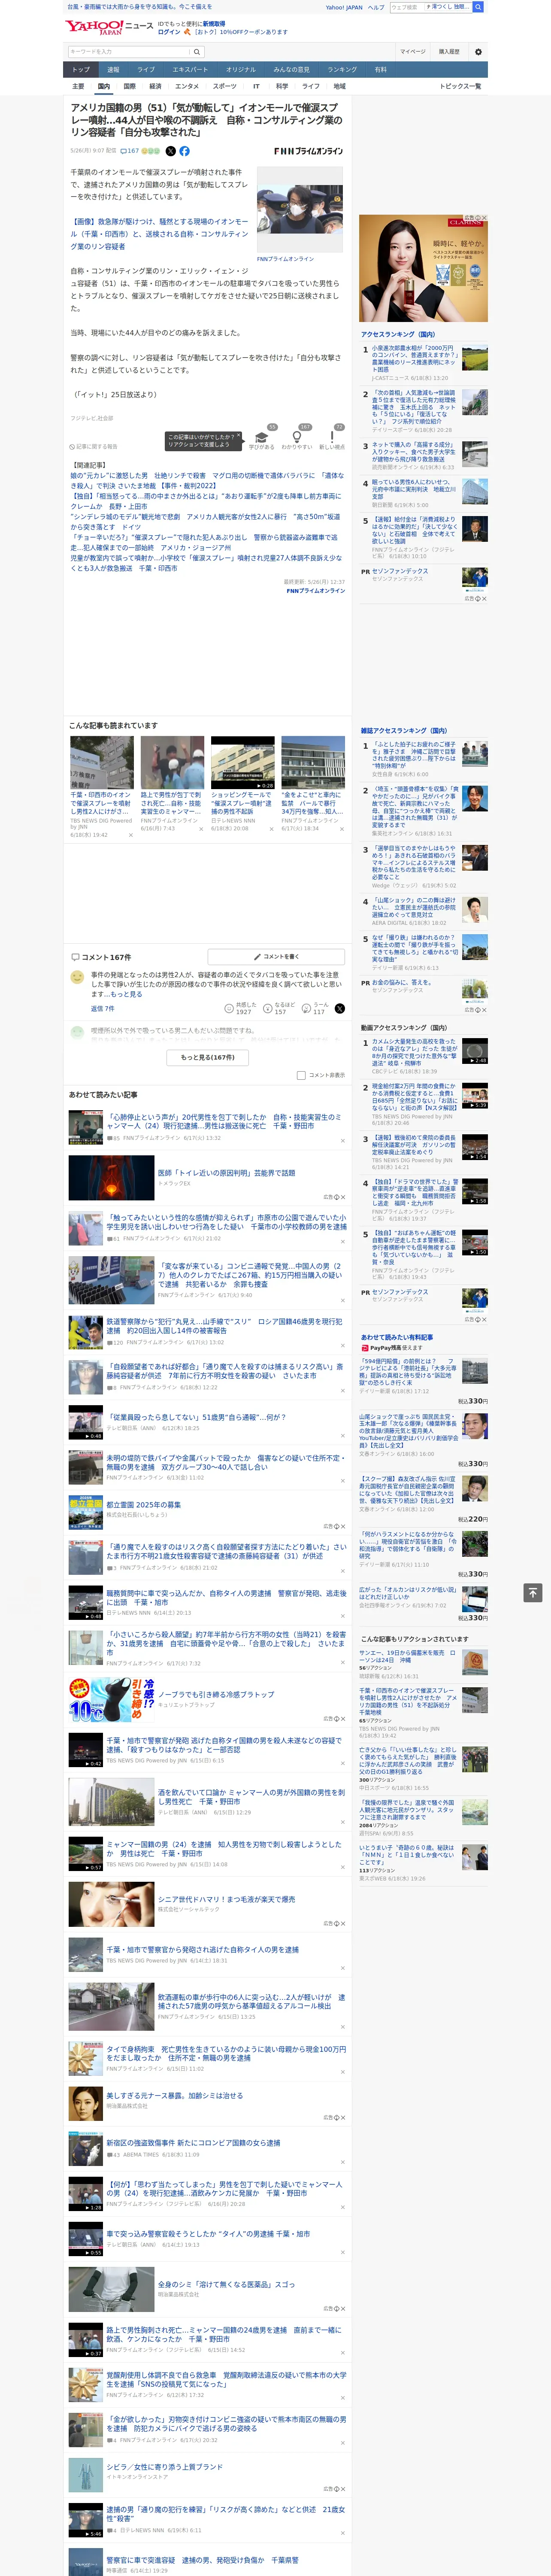Open article 「心肺停止という声が」20代男性を包丁で刺したか
The image size is (551, 2576).
pos(224,1121)
